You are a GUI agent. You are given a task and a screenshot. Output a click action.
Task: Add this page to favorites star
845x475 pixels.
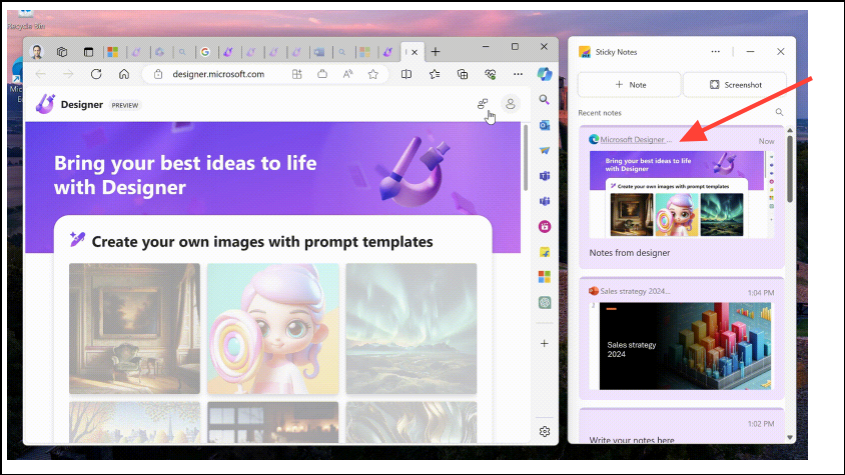[x=373, y=74]
